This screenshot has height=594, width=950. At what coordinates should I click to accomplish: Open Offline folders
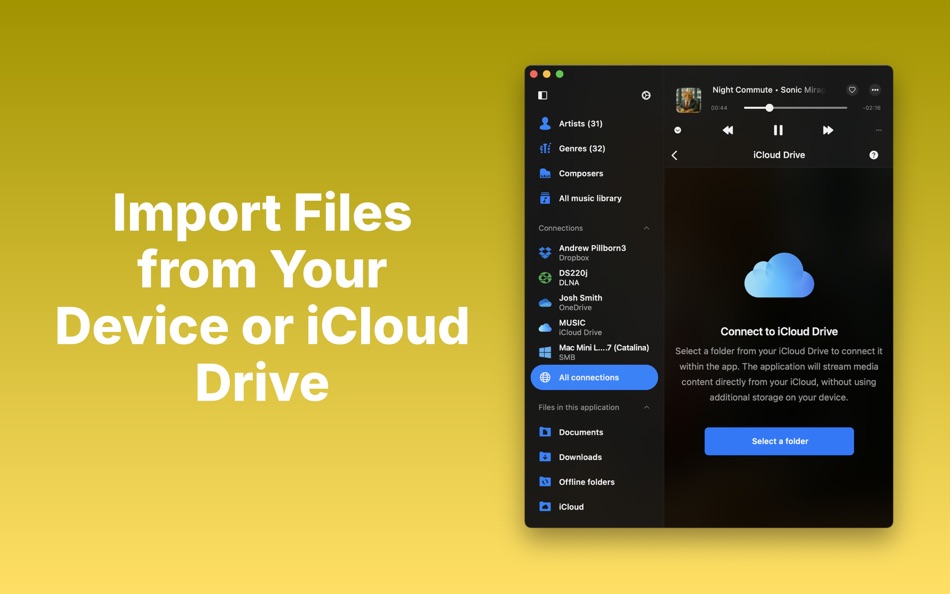pos(594,482)
